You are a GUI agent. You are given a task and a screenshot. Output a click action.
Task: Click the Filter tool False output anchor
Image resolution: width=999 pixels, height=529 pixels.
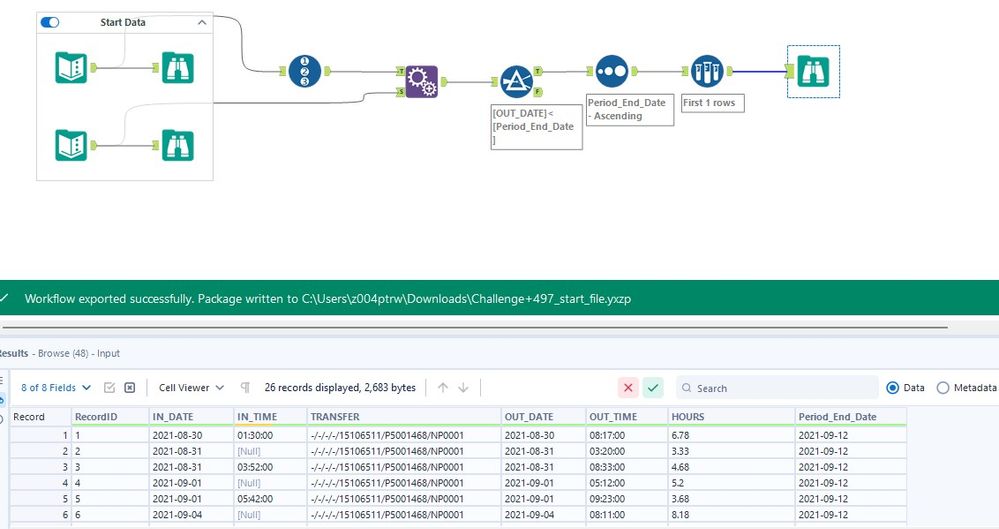(x=538, y=92)
